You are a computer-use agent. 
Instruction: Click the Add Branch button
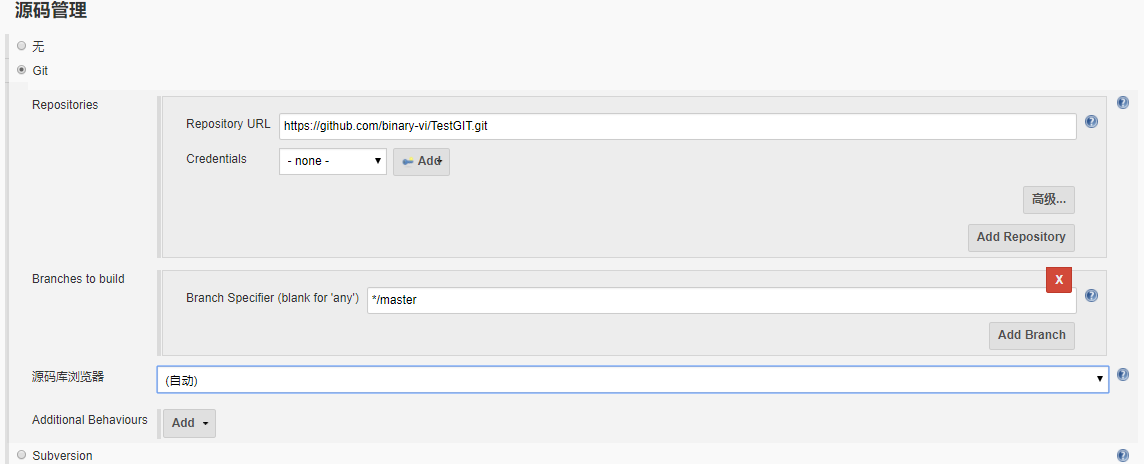1031,335
